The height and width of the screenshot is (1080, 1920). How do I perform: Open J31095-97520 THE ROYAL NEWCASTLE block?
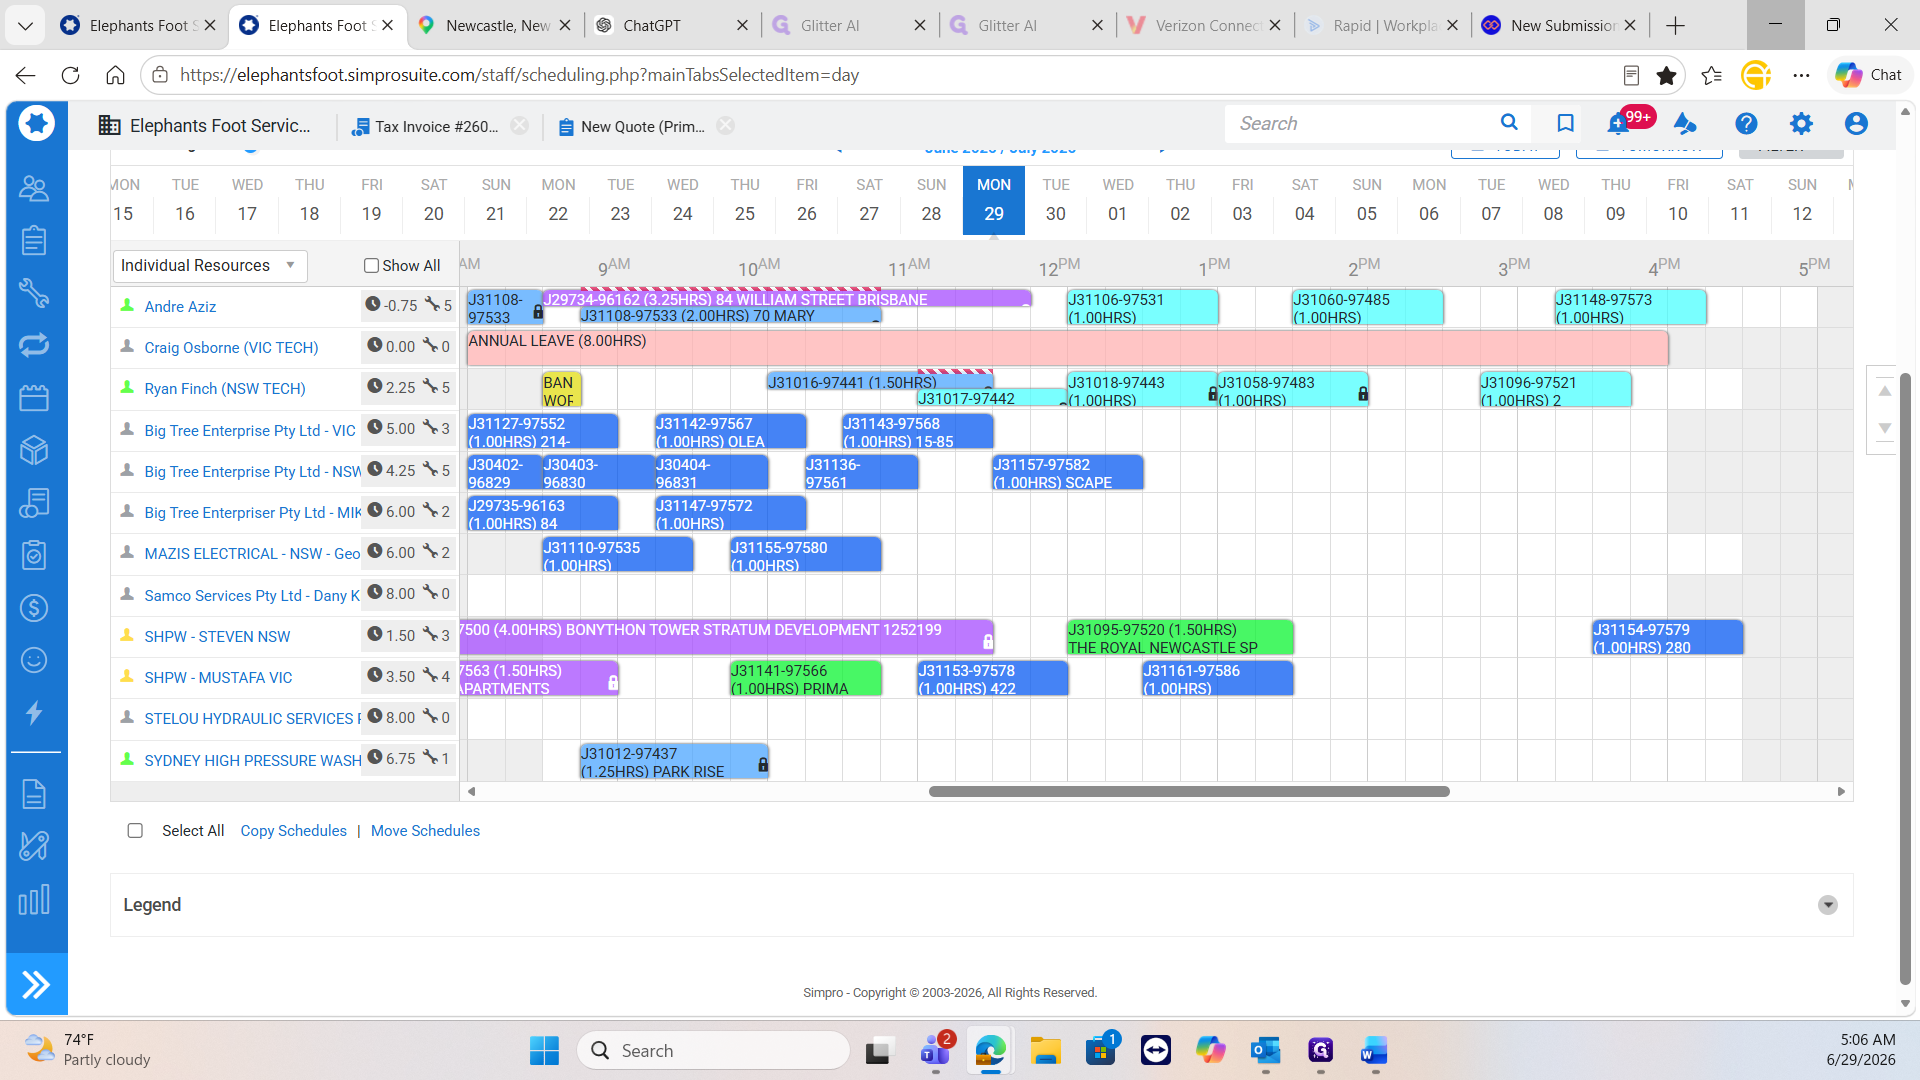pos(1180,638)
